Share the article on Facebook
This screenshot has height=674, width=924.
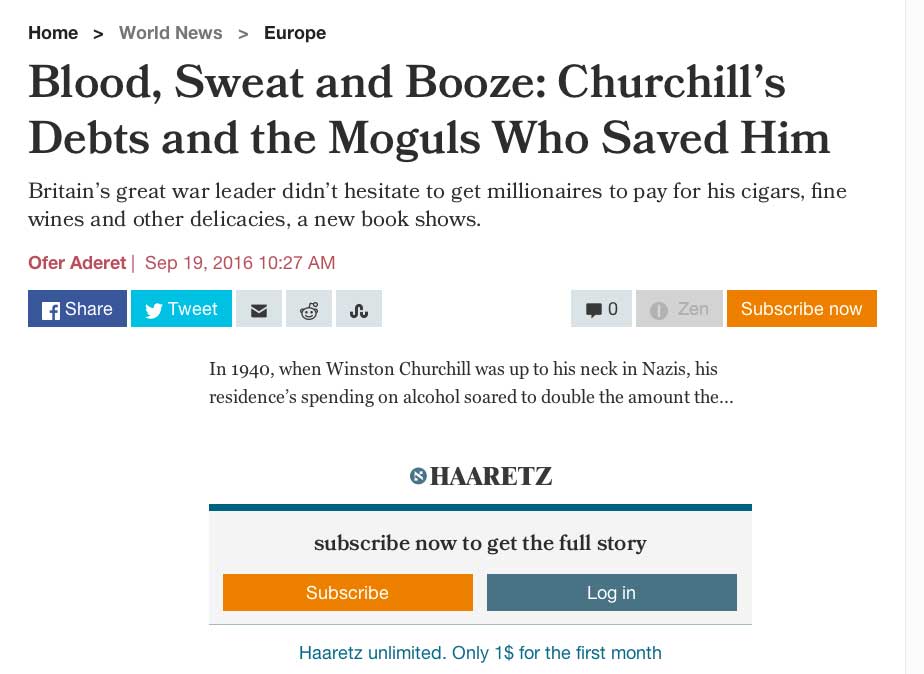click(77, 309)
